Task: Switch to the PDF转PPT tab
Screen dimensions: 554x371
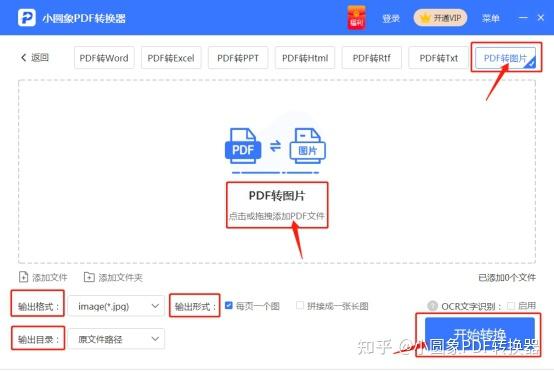Action: point(238,58)
